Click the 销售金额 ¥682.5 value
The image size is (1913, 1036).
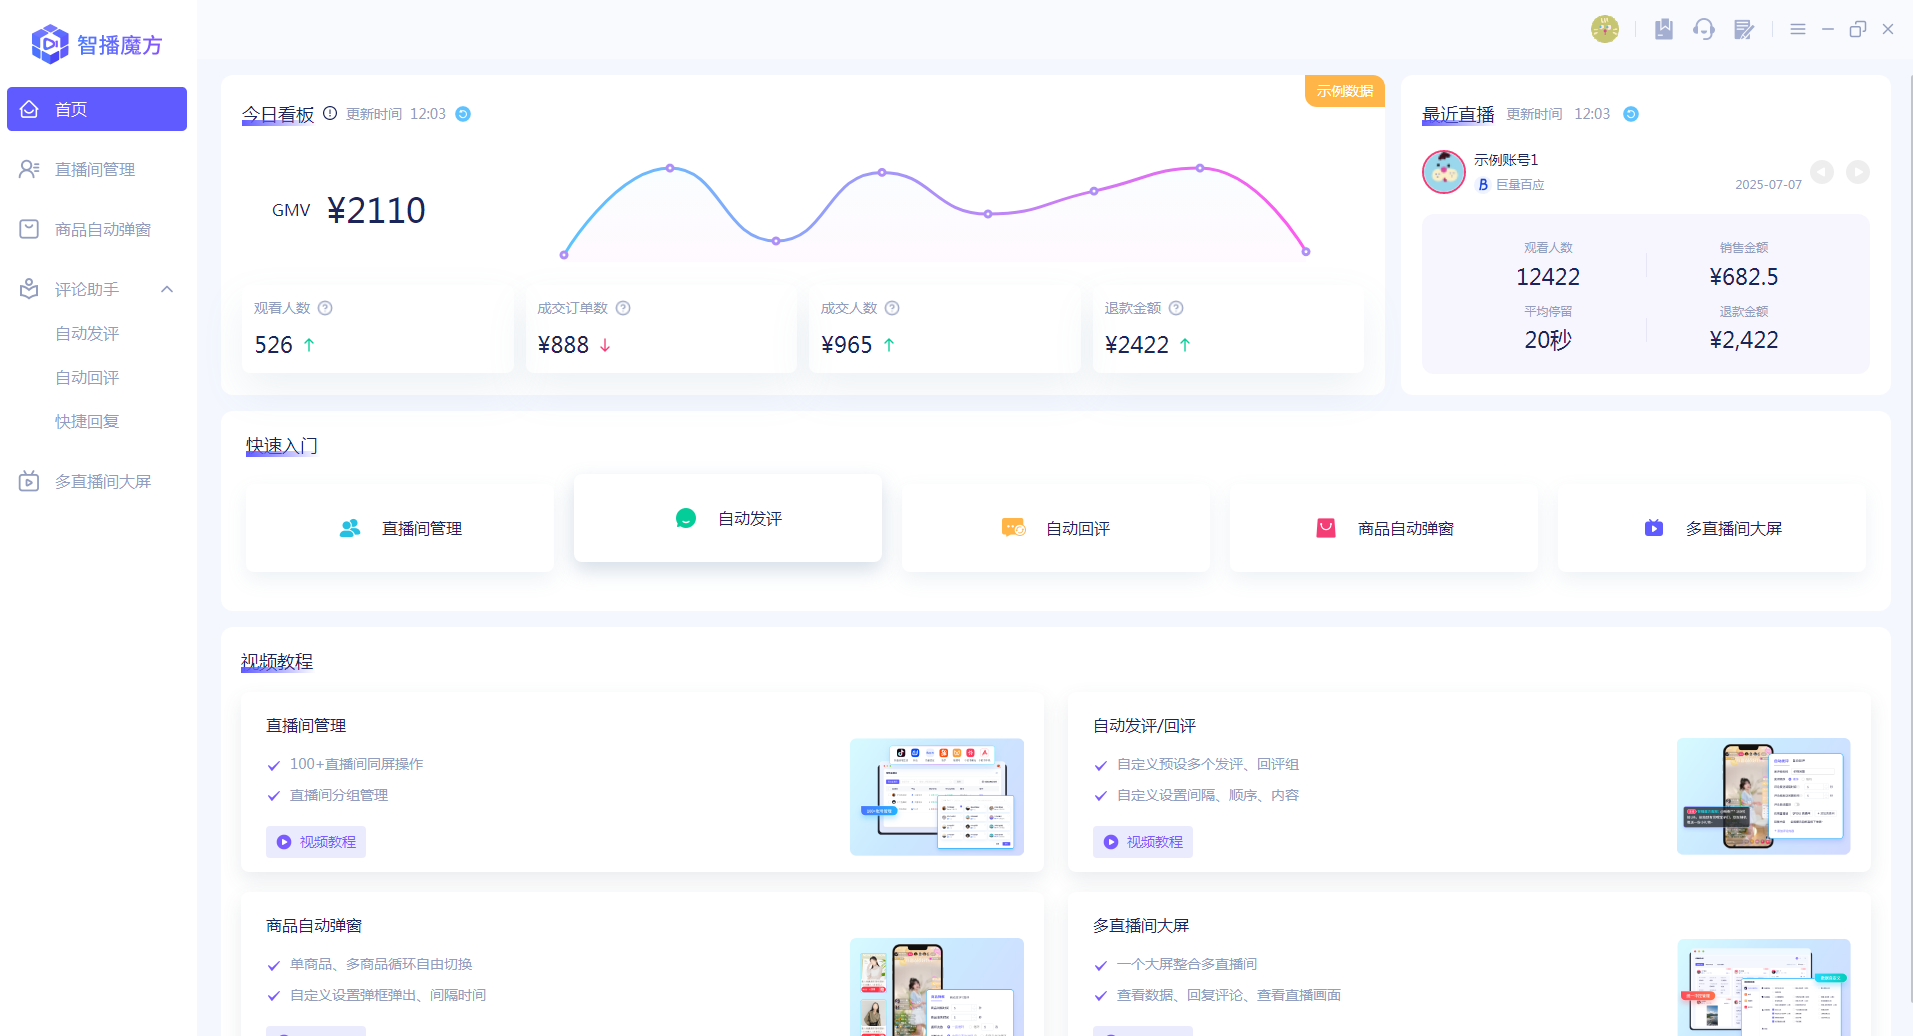click(1744, 277)
